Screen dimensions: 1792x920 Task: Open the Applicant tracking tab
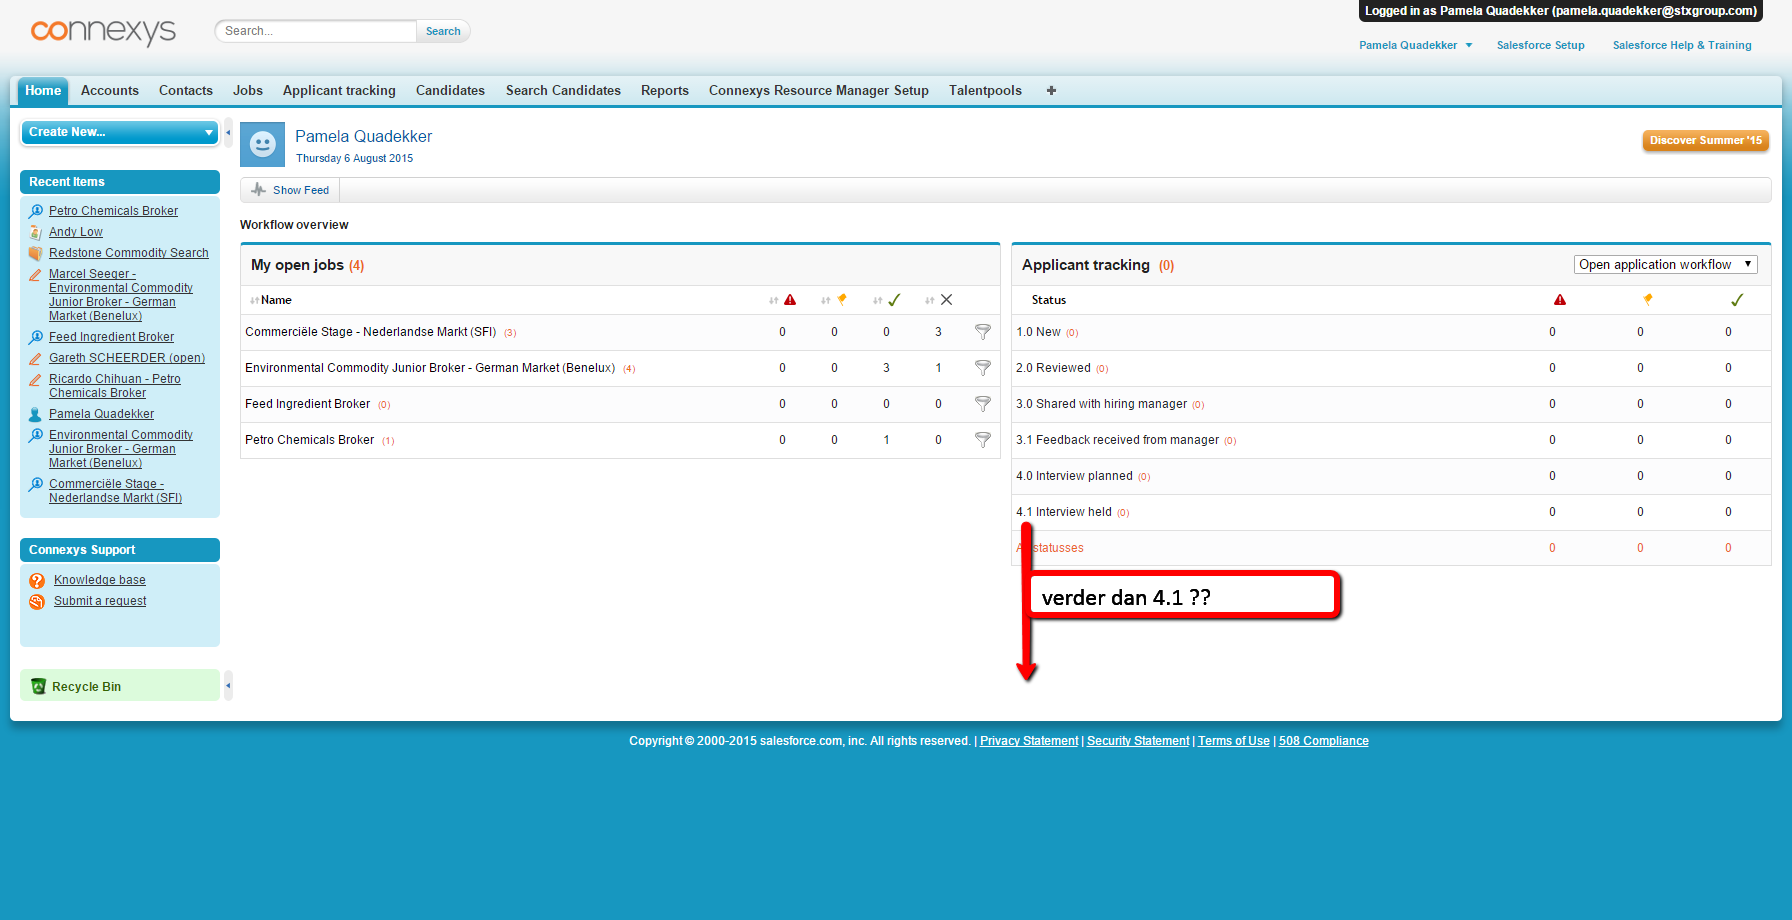point(339,91)
